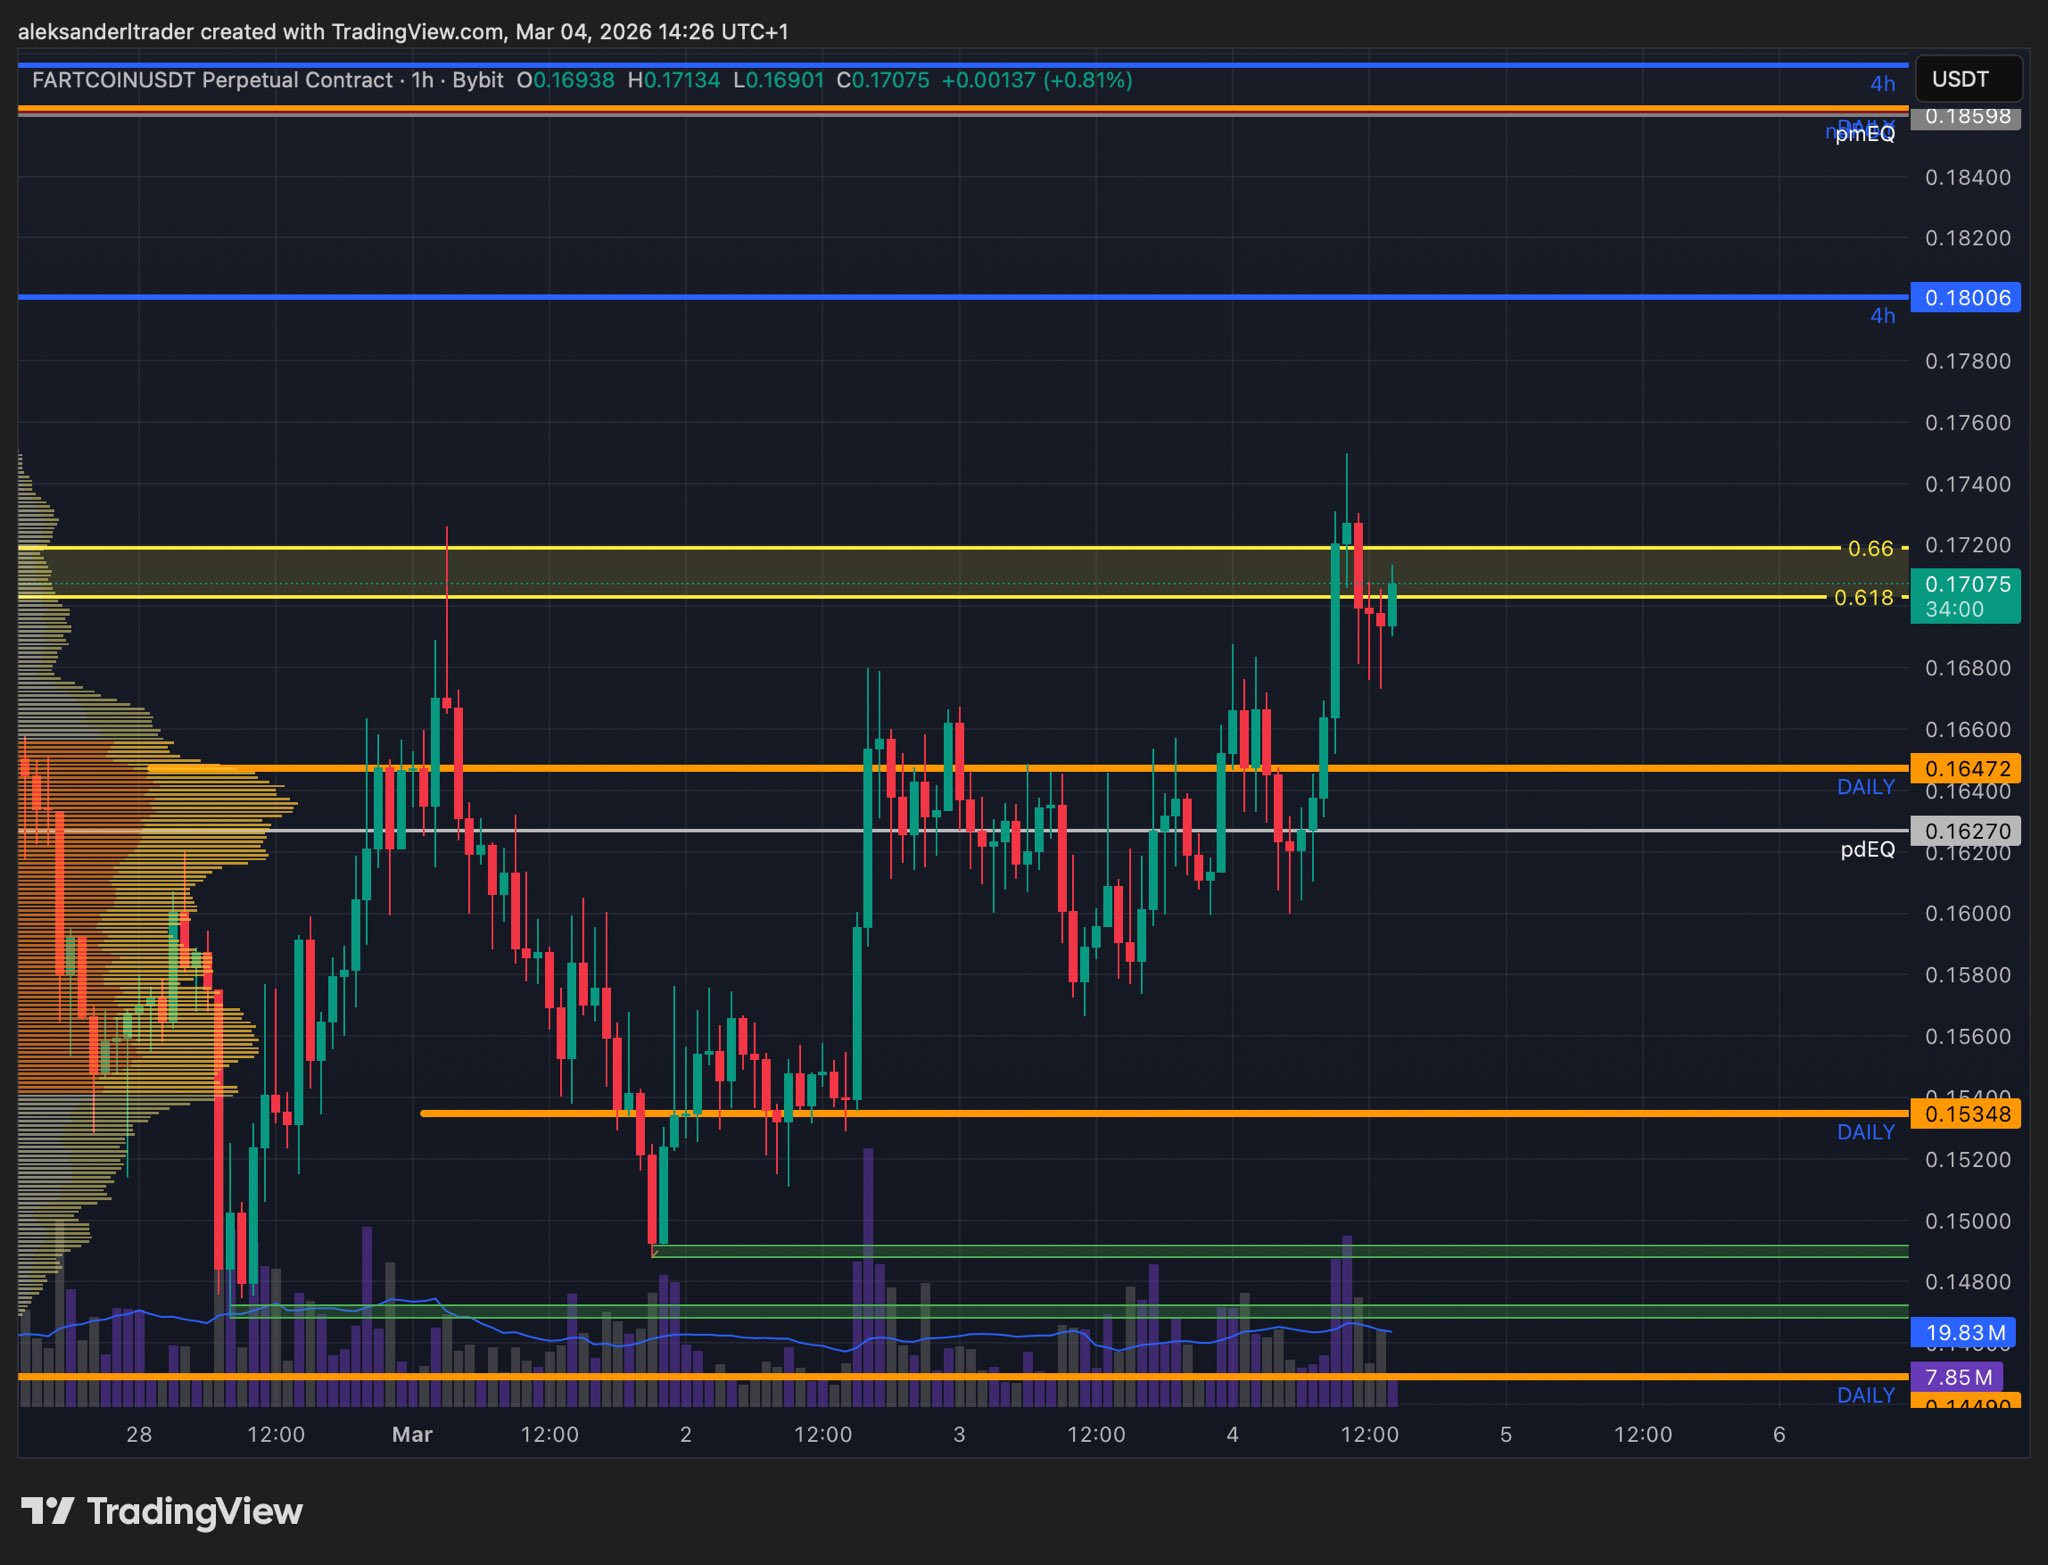Click the blue 19.83 M volume label

(x=1964, y=1332)
